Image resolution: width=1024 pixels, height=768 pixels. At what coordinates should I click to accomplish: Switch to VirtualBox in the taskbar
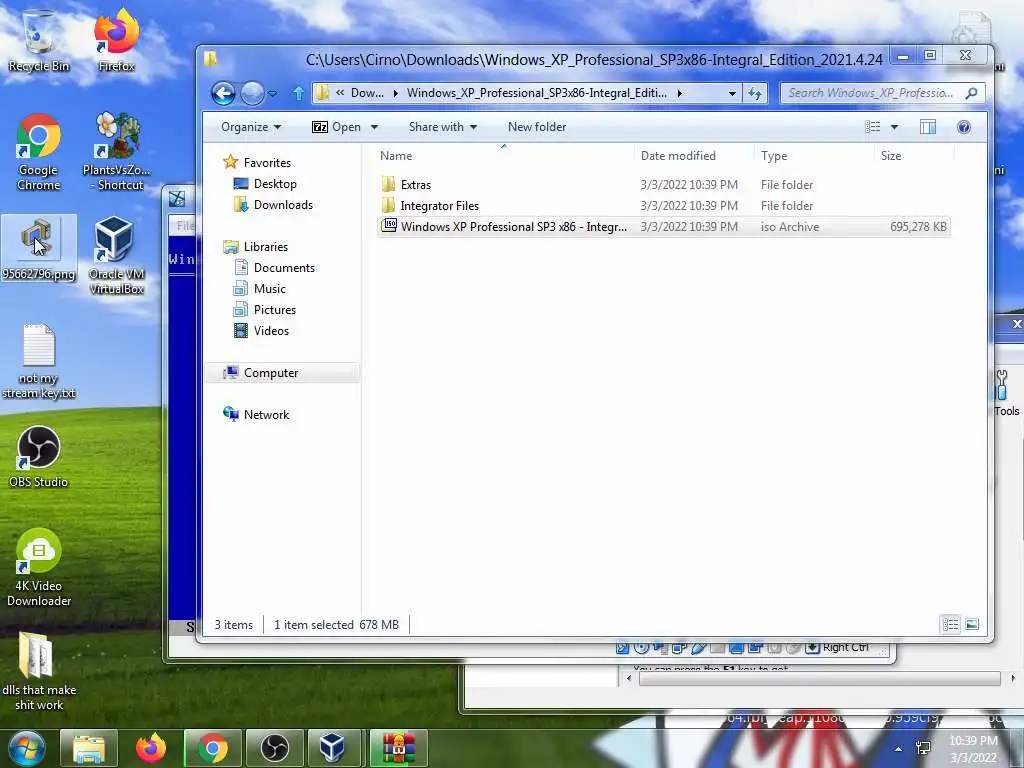point(332,748)
